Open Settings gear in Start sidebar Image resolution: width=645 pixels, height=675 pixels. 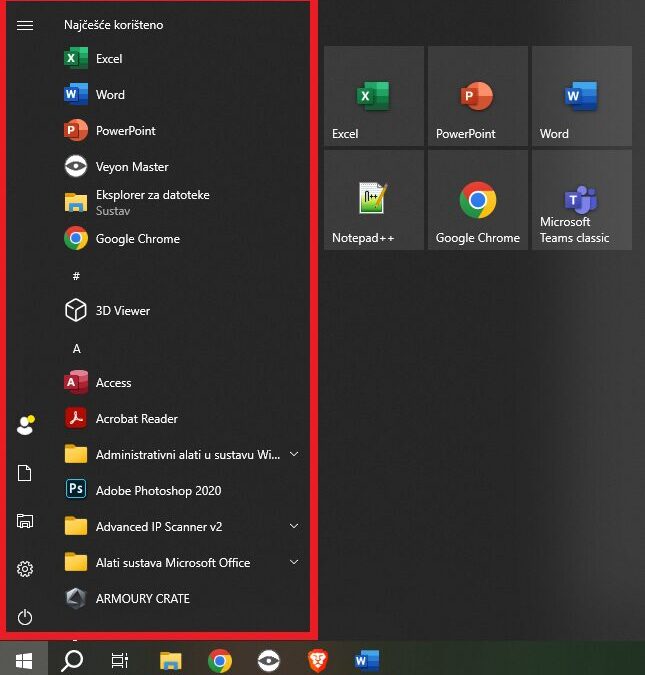click(25, 569)
